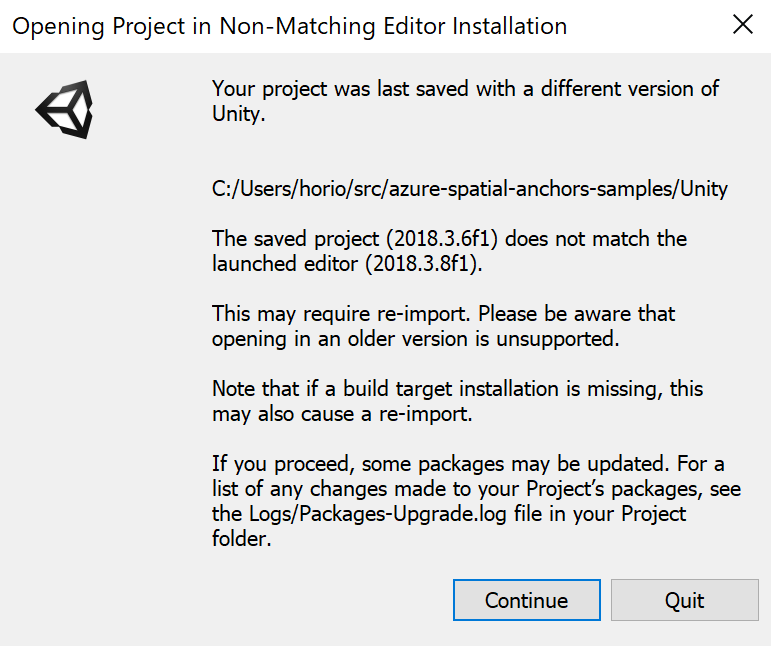Click the dialog title bar text
This screenshot has width=771, height=646.
point(289,26)
